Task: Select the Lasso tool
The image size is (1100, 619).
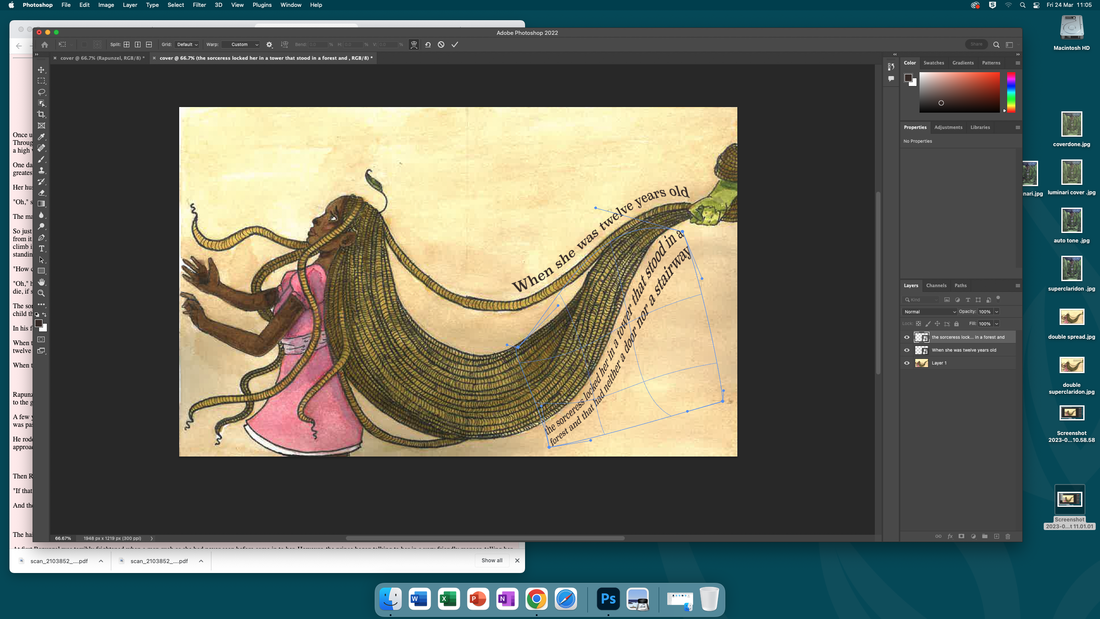Action: tap(41, 92)
